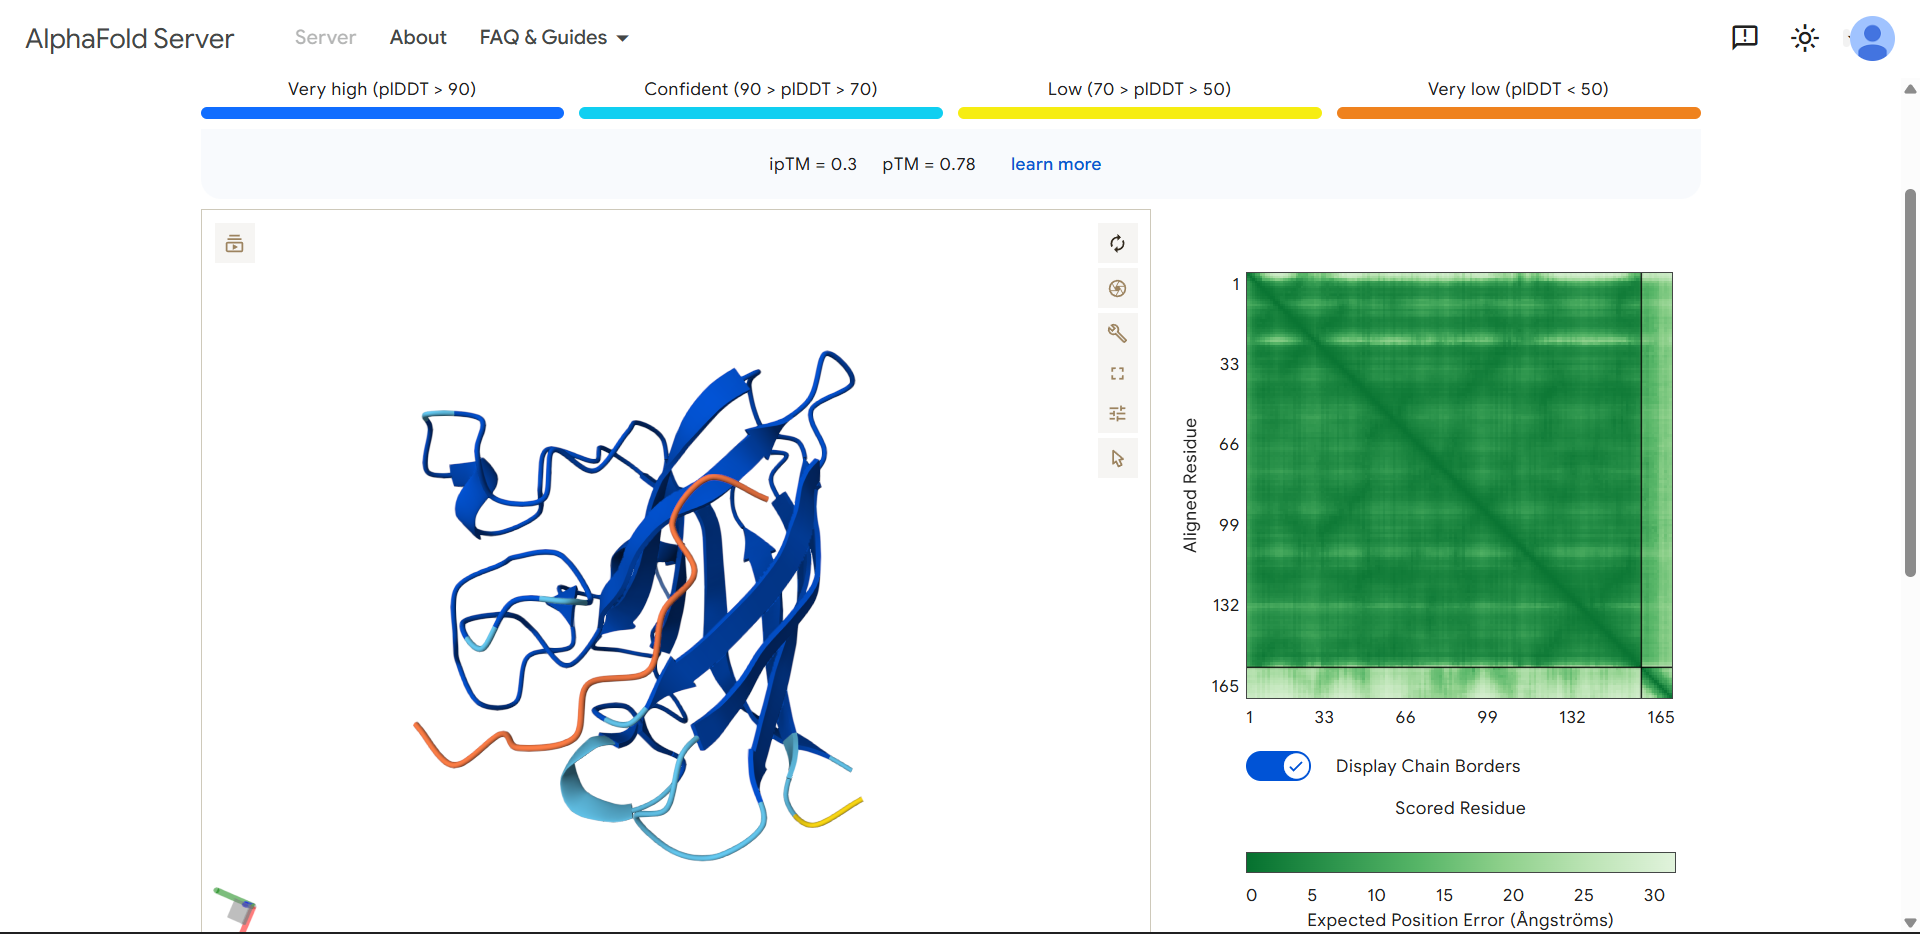Click the reset camera view icon
The width and height of the screenshot is (1920, 934).
pos(1117,243)
